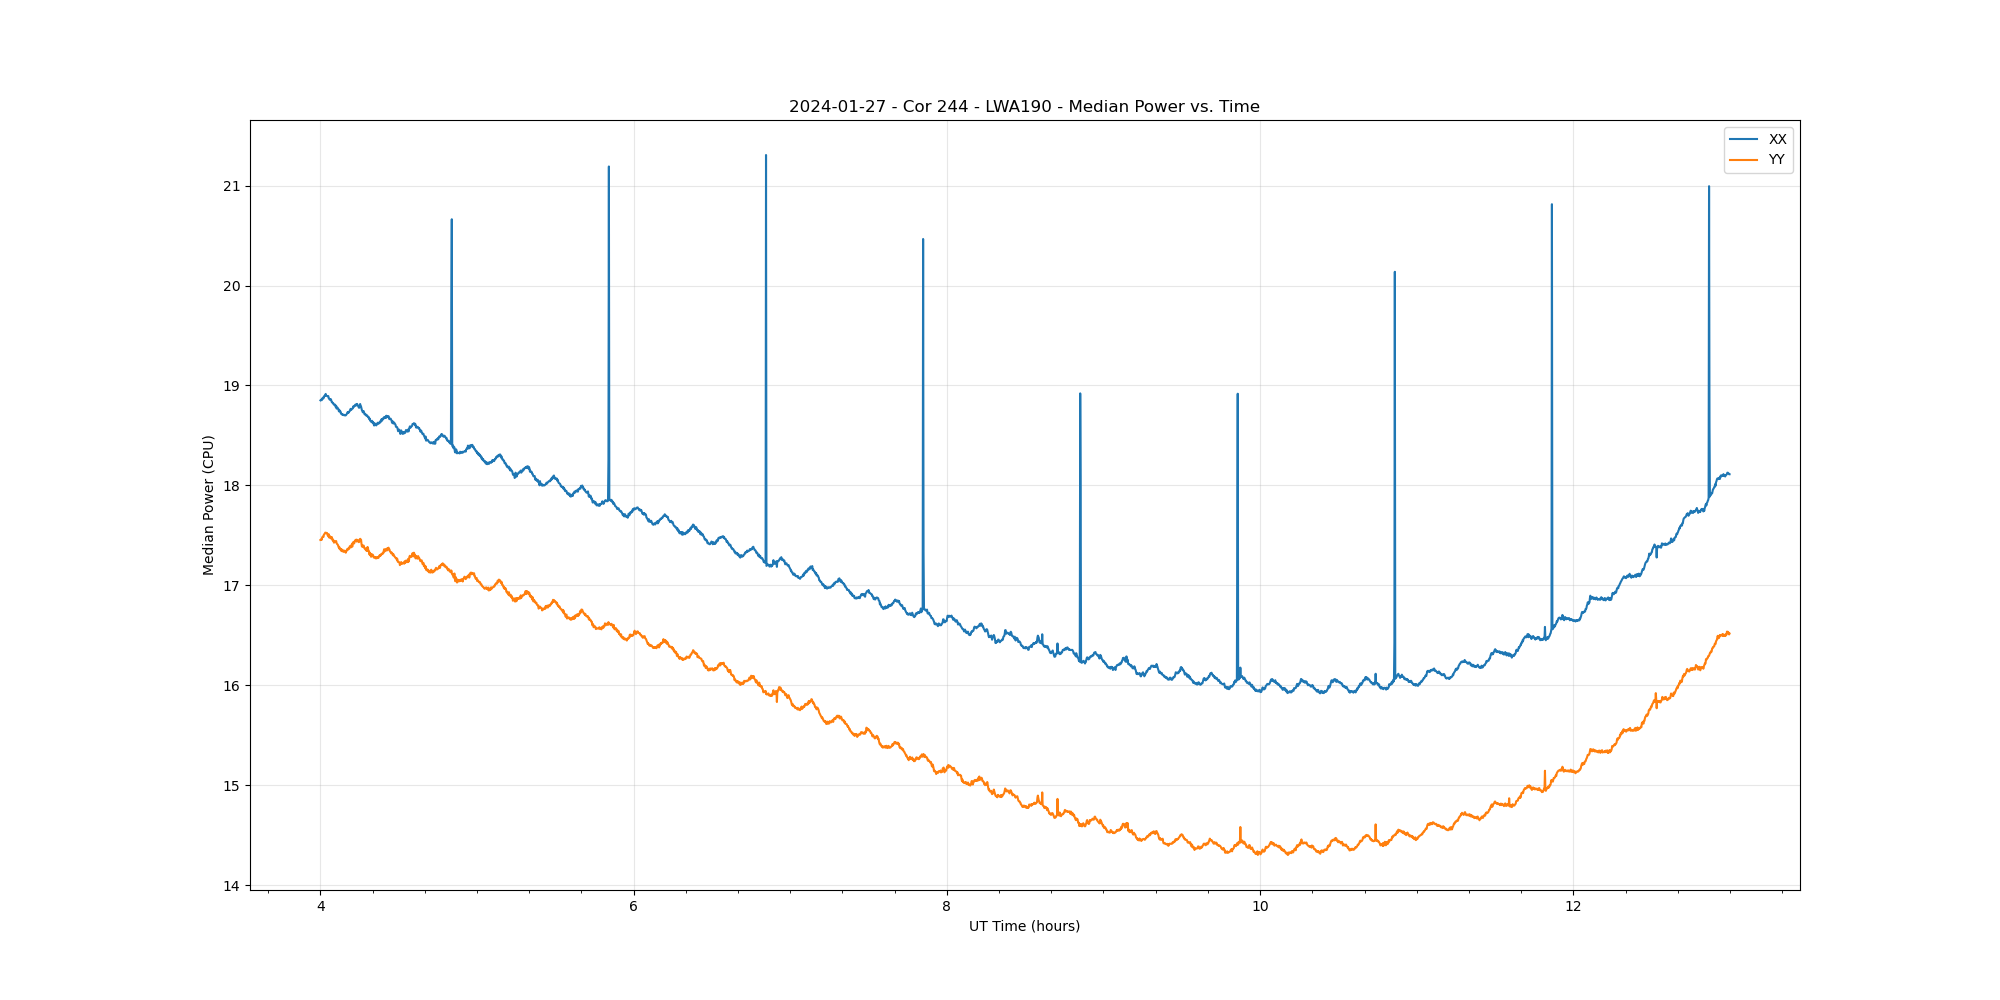Screen dimensions: 2000x1000
Task: Click the x-axis tick label 10
Action: point(1260,907)
